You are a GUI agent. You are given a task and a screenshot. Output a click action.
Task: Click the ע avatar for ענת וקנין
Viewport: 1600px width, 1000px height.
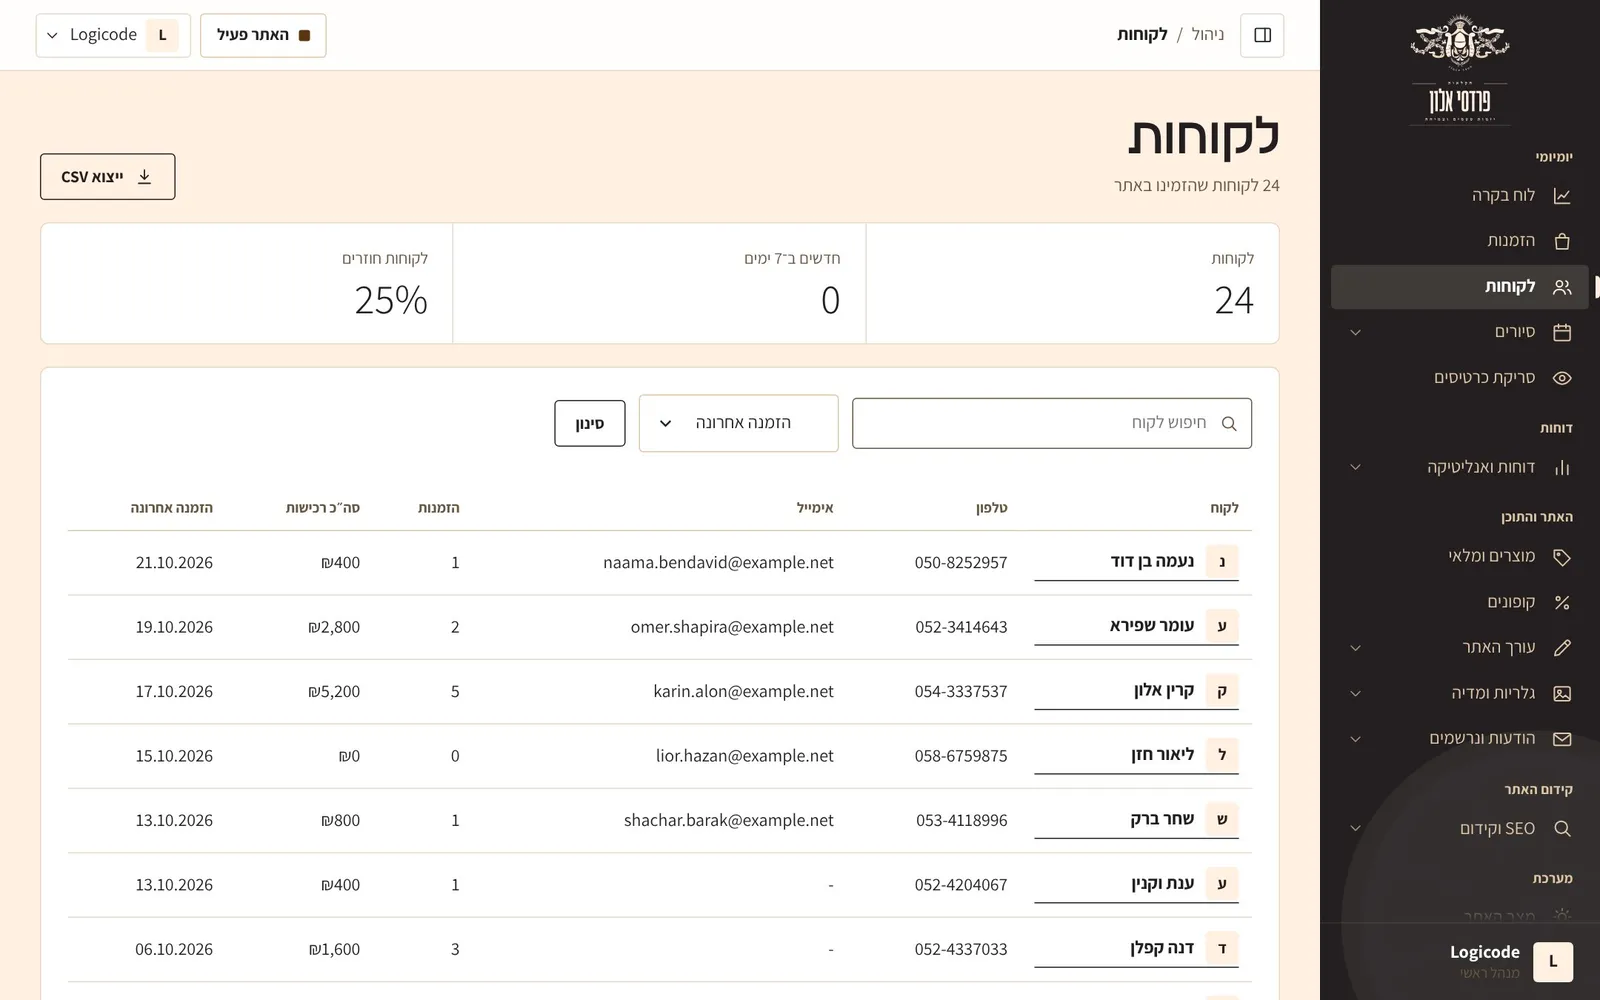coord(1222,884)
